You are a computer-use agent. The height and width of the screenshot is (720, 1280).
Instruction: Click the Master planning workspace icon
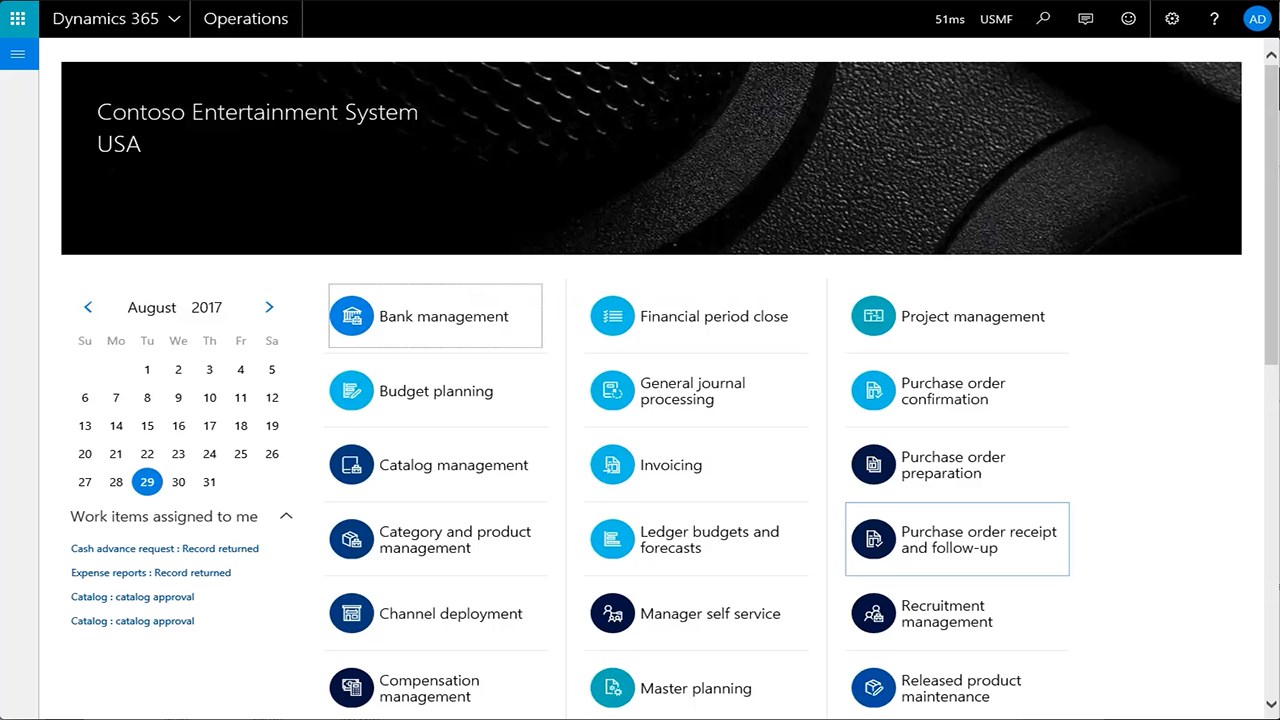[x=613, y=688]
